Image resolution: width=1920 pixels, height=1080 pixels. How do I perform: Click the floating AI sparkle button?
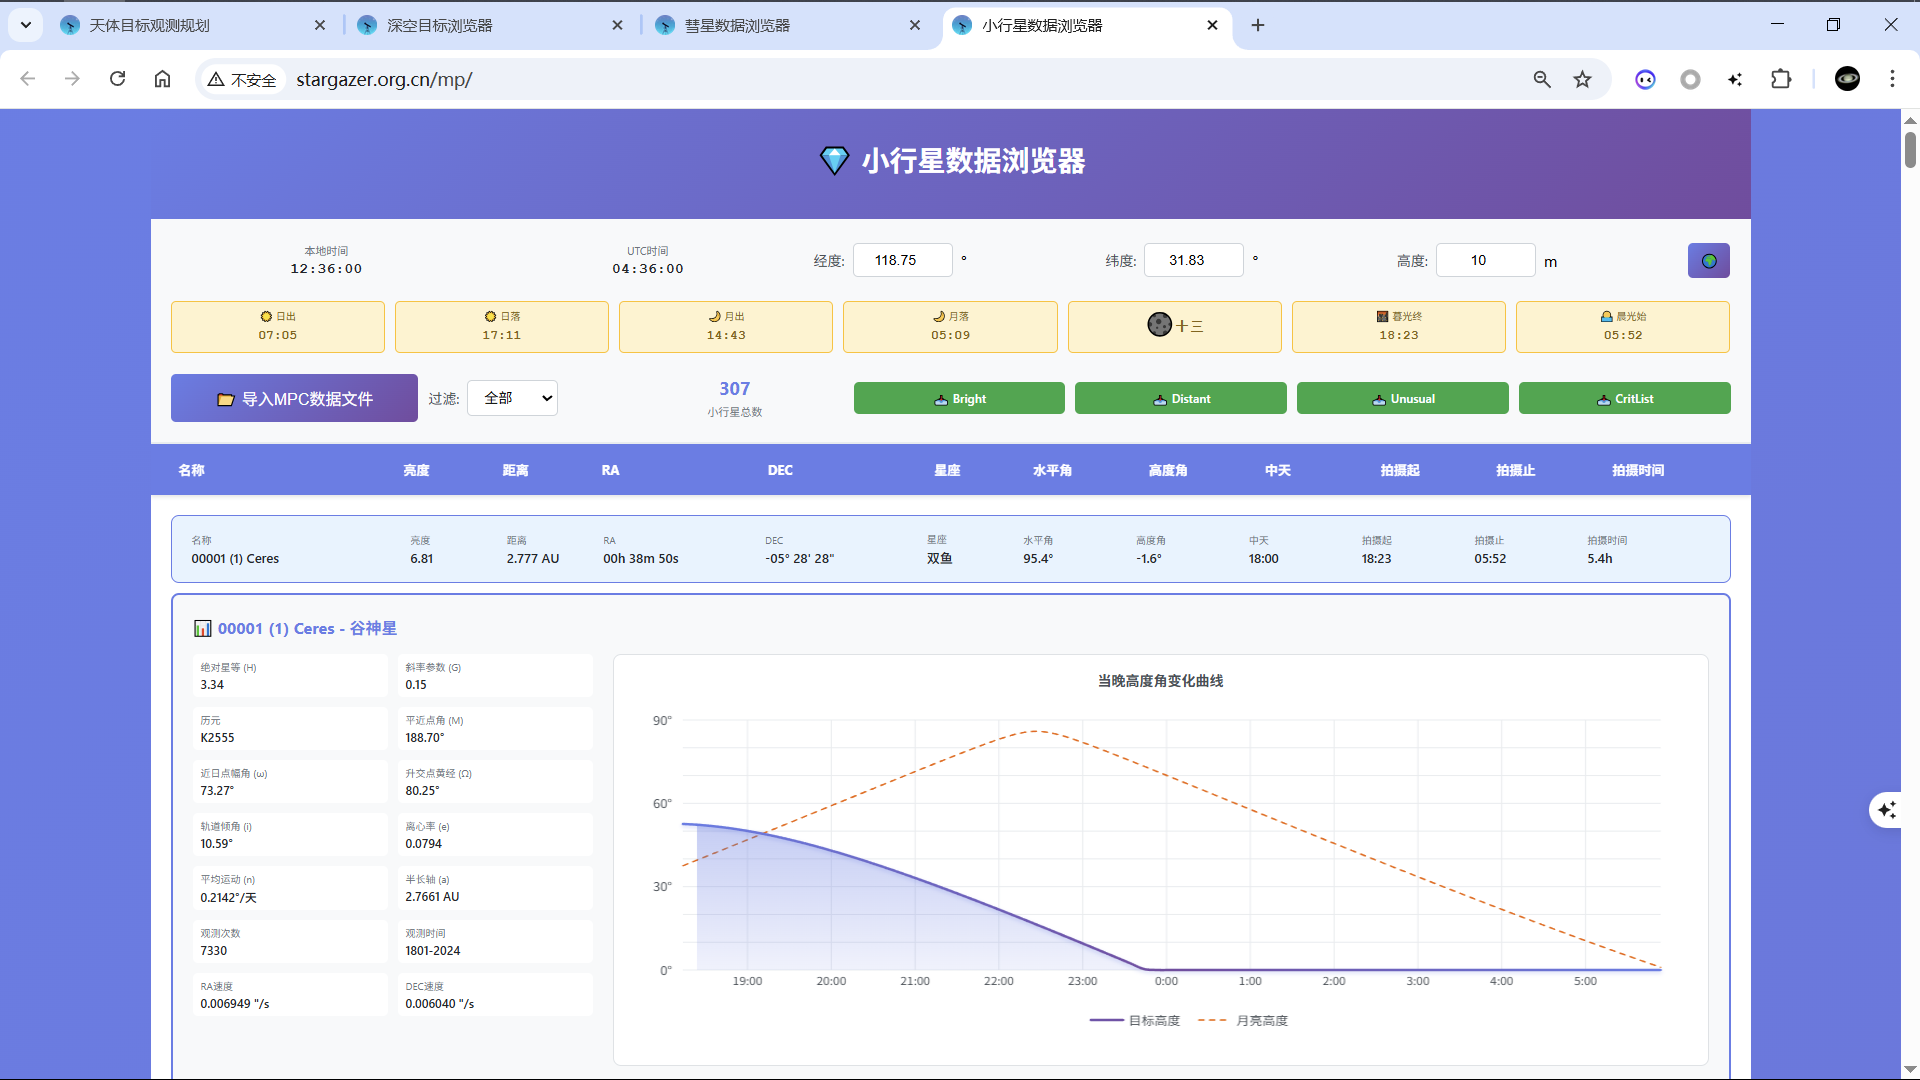pos(1886,809)
